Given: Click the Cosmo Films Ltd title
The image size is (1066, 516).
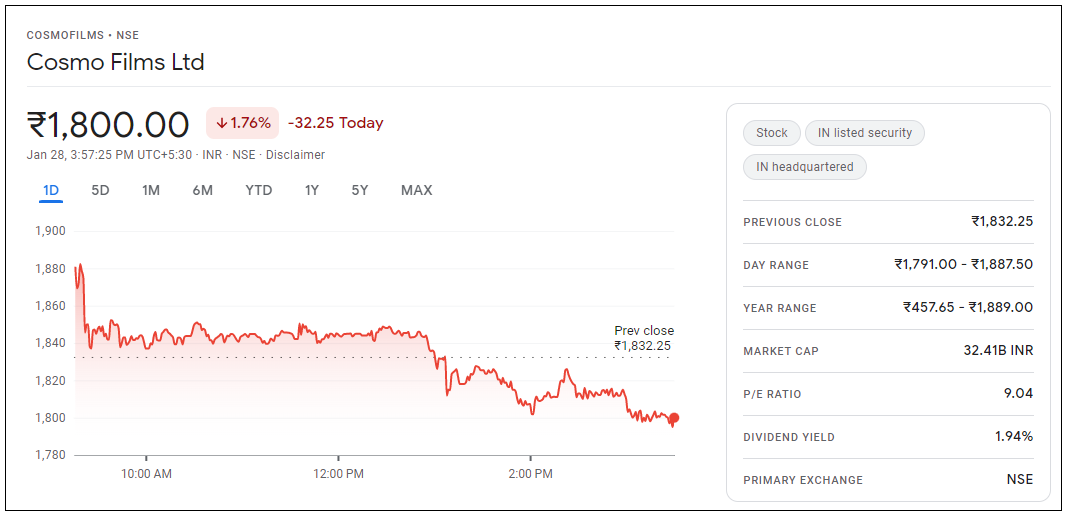Looking at the screenshot, I should pyautogui.click(x=115, y=62).
